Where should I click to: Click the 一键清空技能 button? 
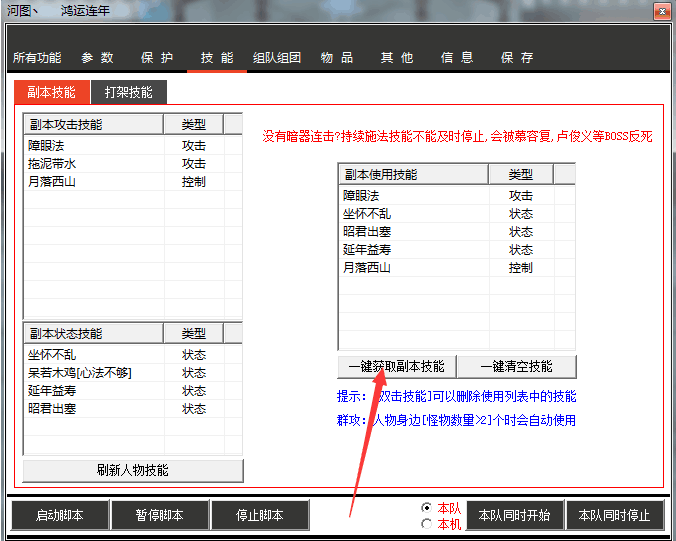pyautogui.click(x=516, y=366)
